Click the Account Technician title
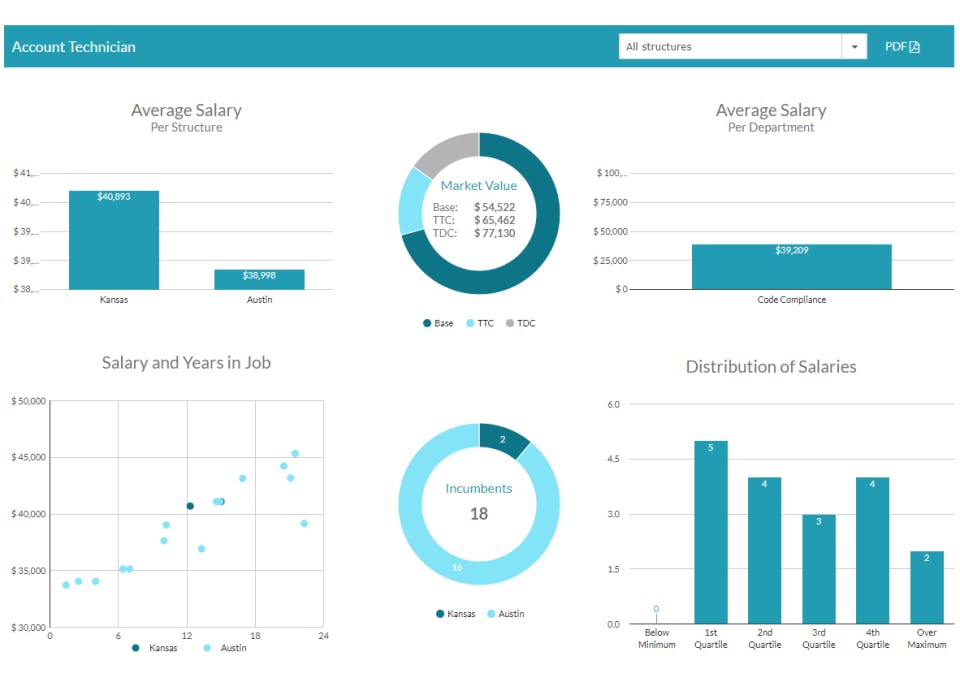960x682 pixels. [73, 47]
